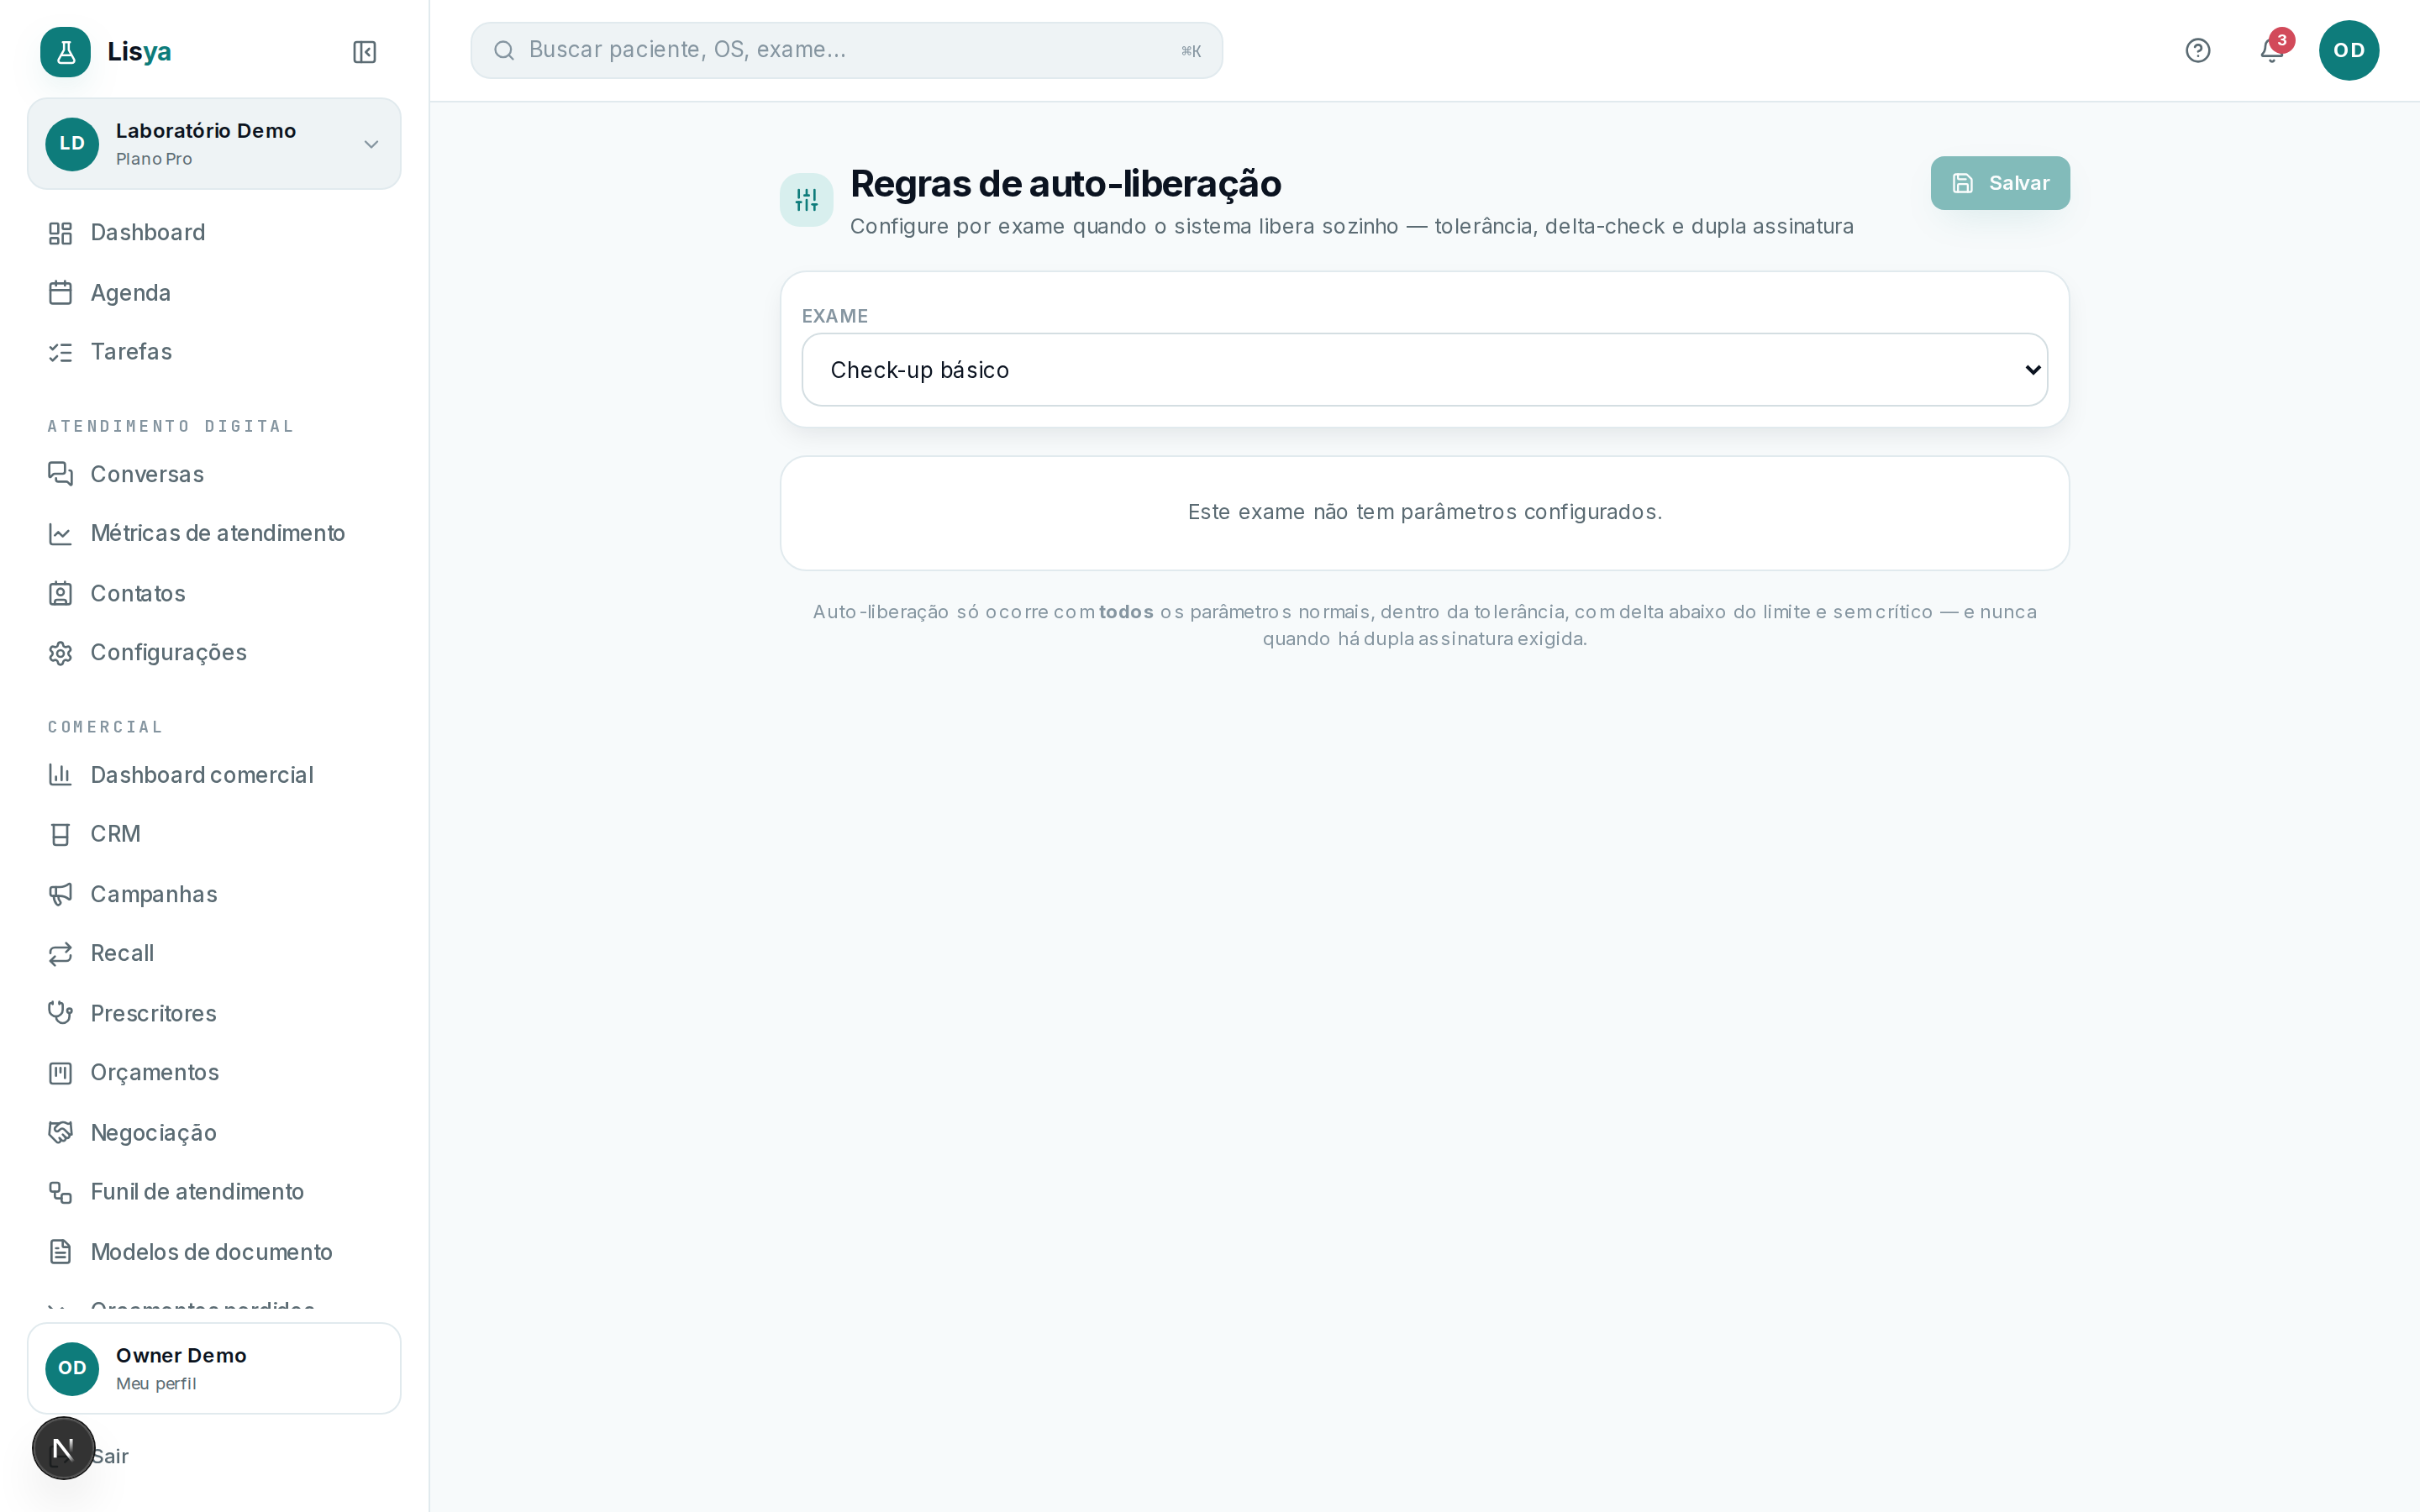2420x1512 pixels.
Task: Click the Next.js dev tools badge
Action: pyautogui.click(x=64, y=1447)
